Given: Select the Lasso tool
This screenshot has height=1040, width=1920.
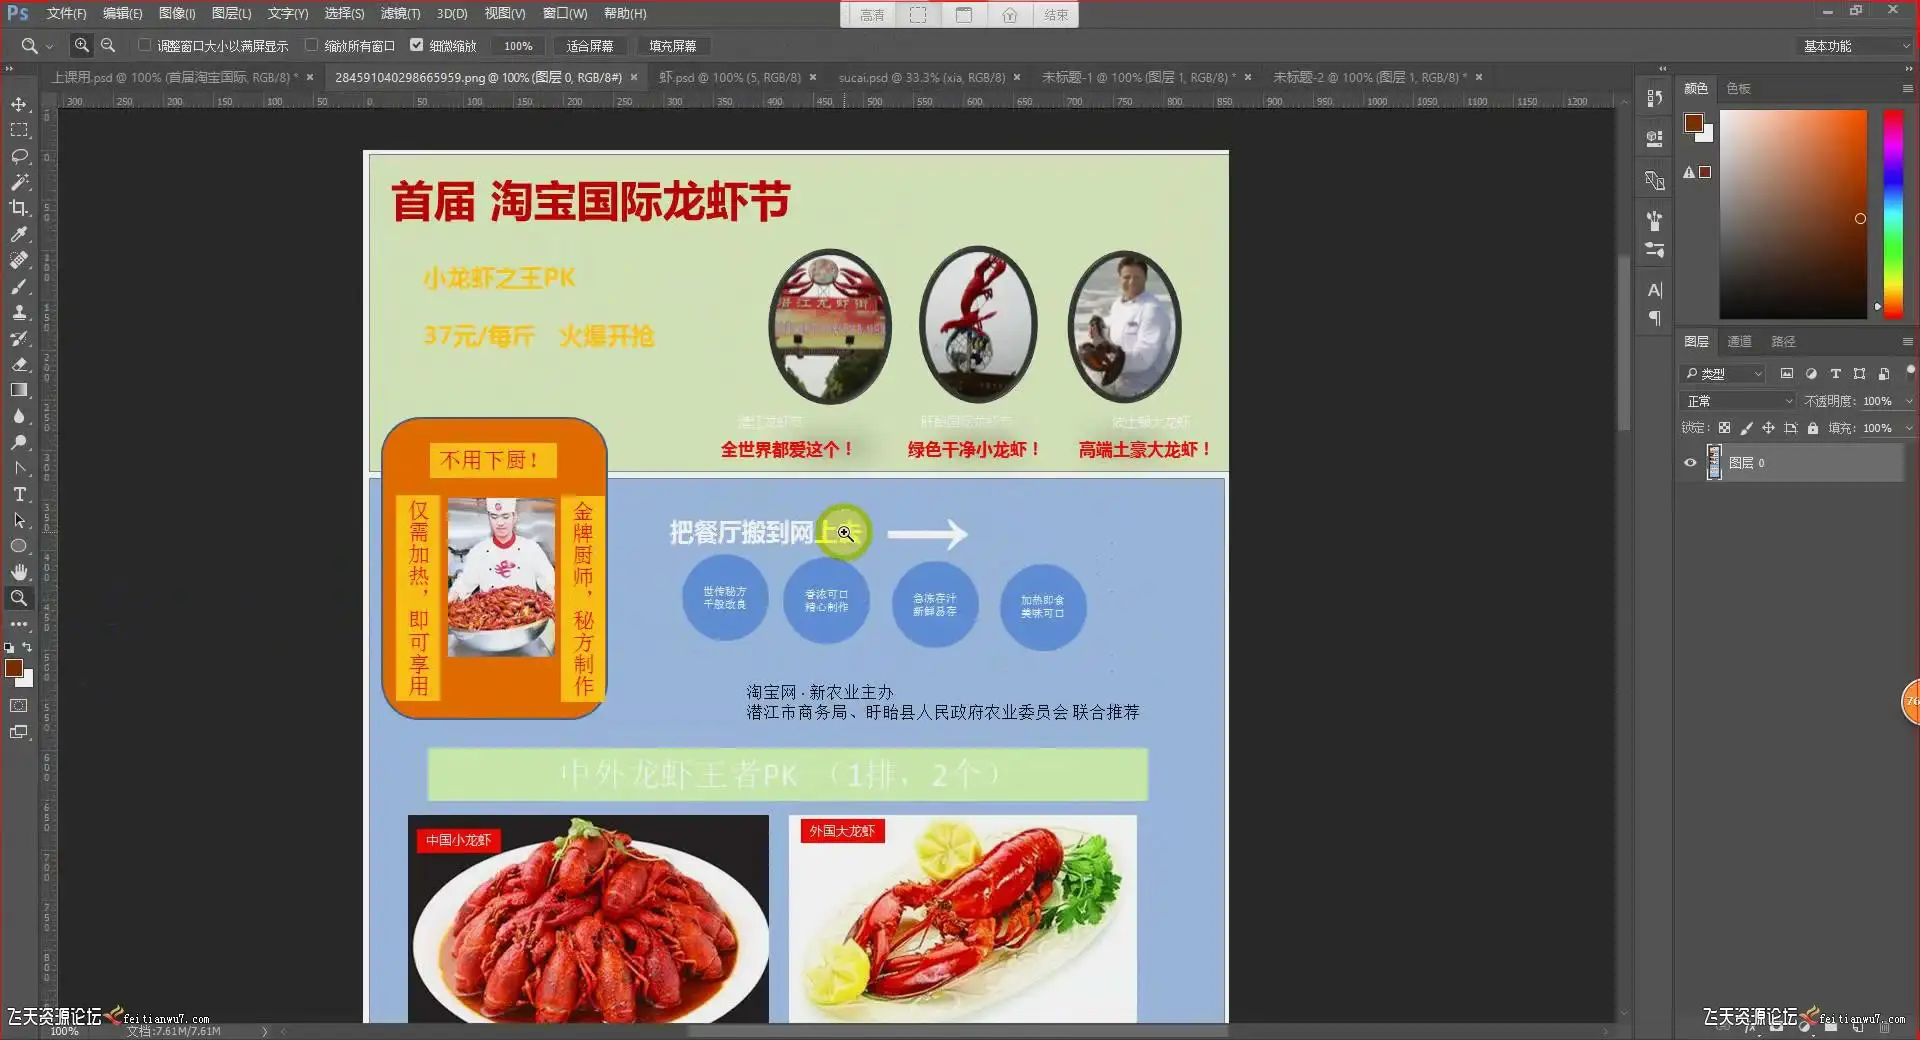Looking at the screenshot, I should pyautogui.click(x=19, y=157).
